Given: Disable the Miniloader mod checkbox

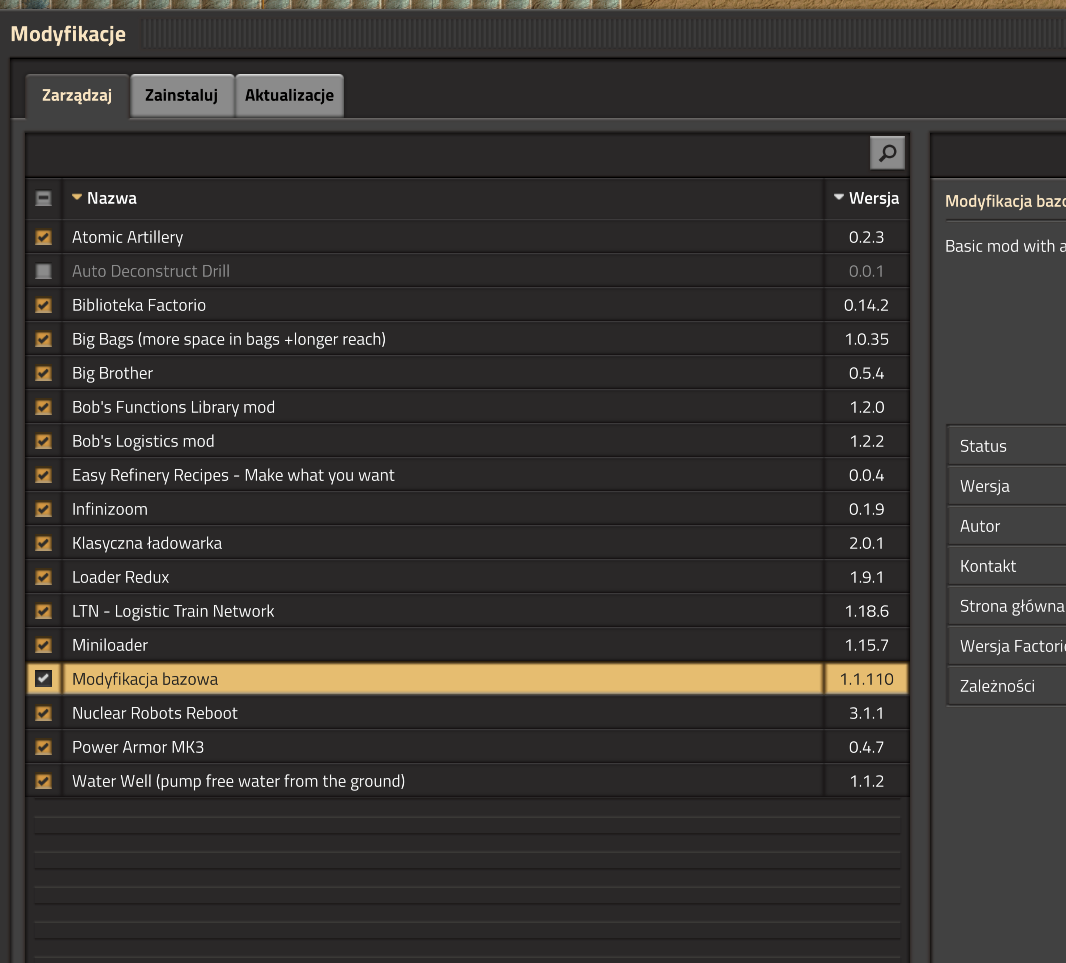Looking at the screenshot, I should 43,646.
